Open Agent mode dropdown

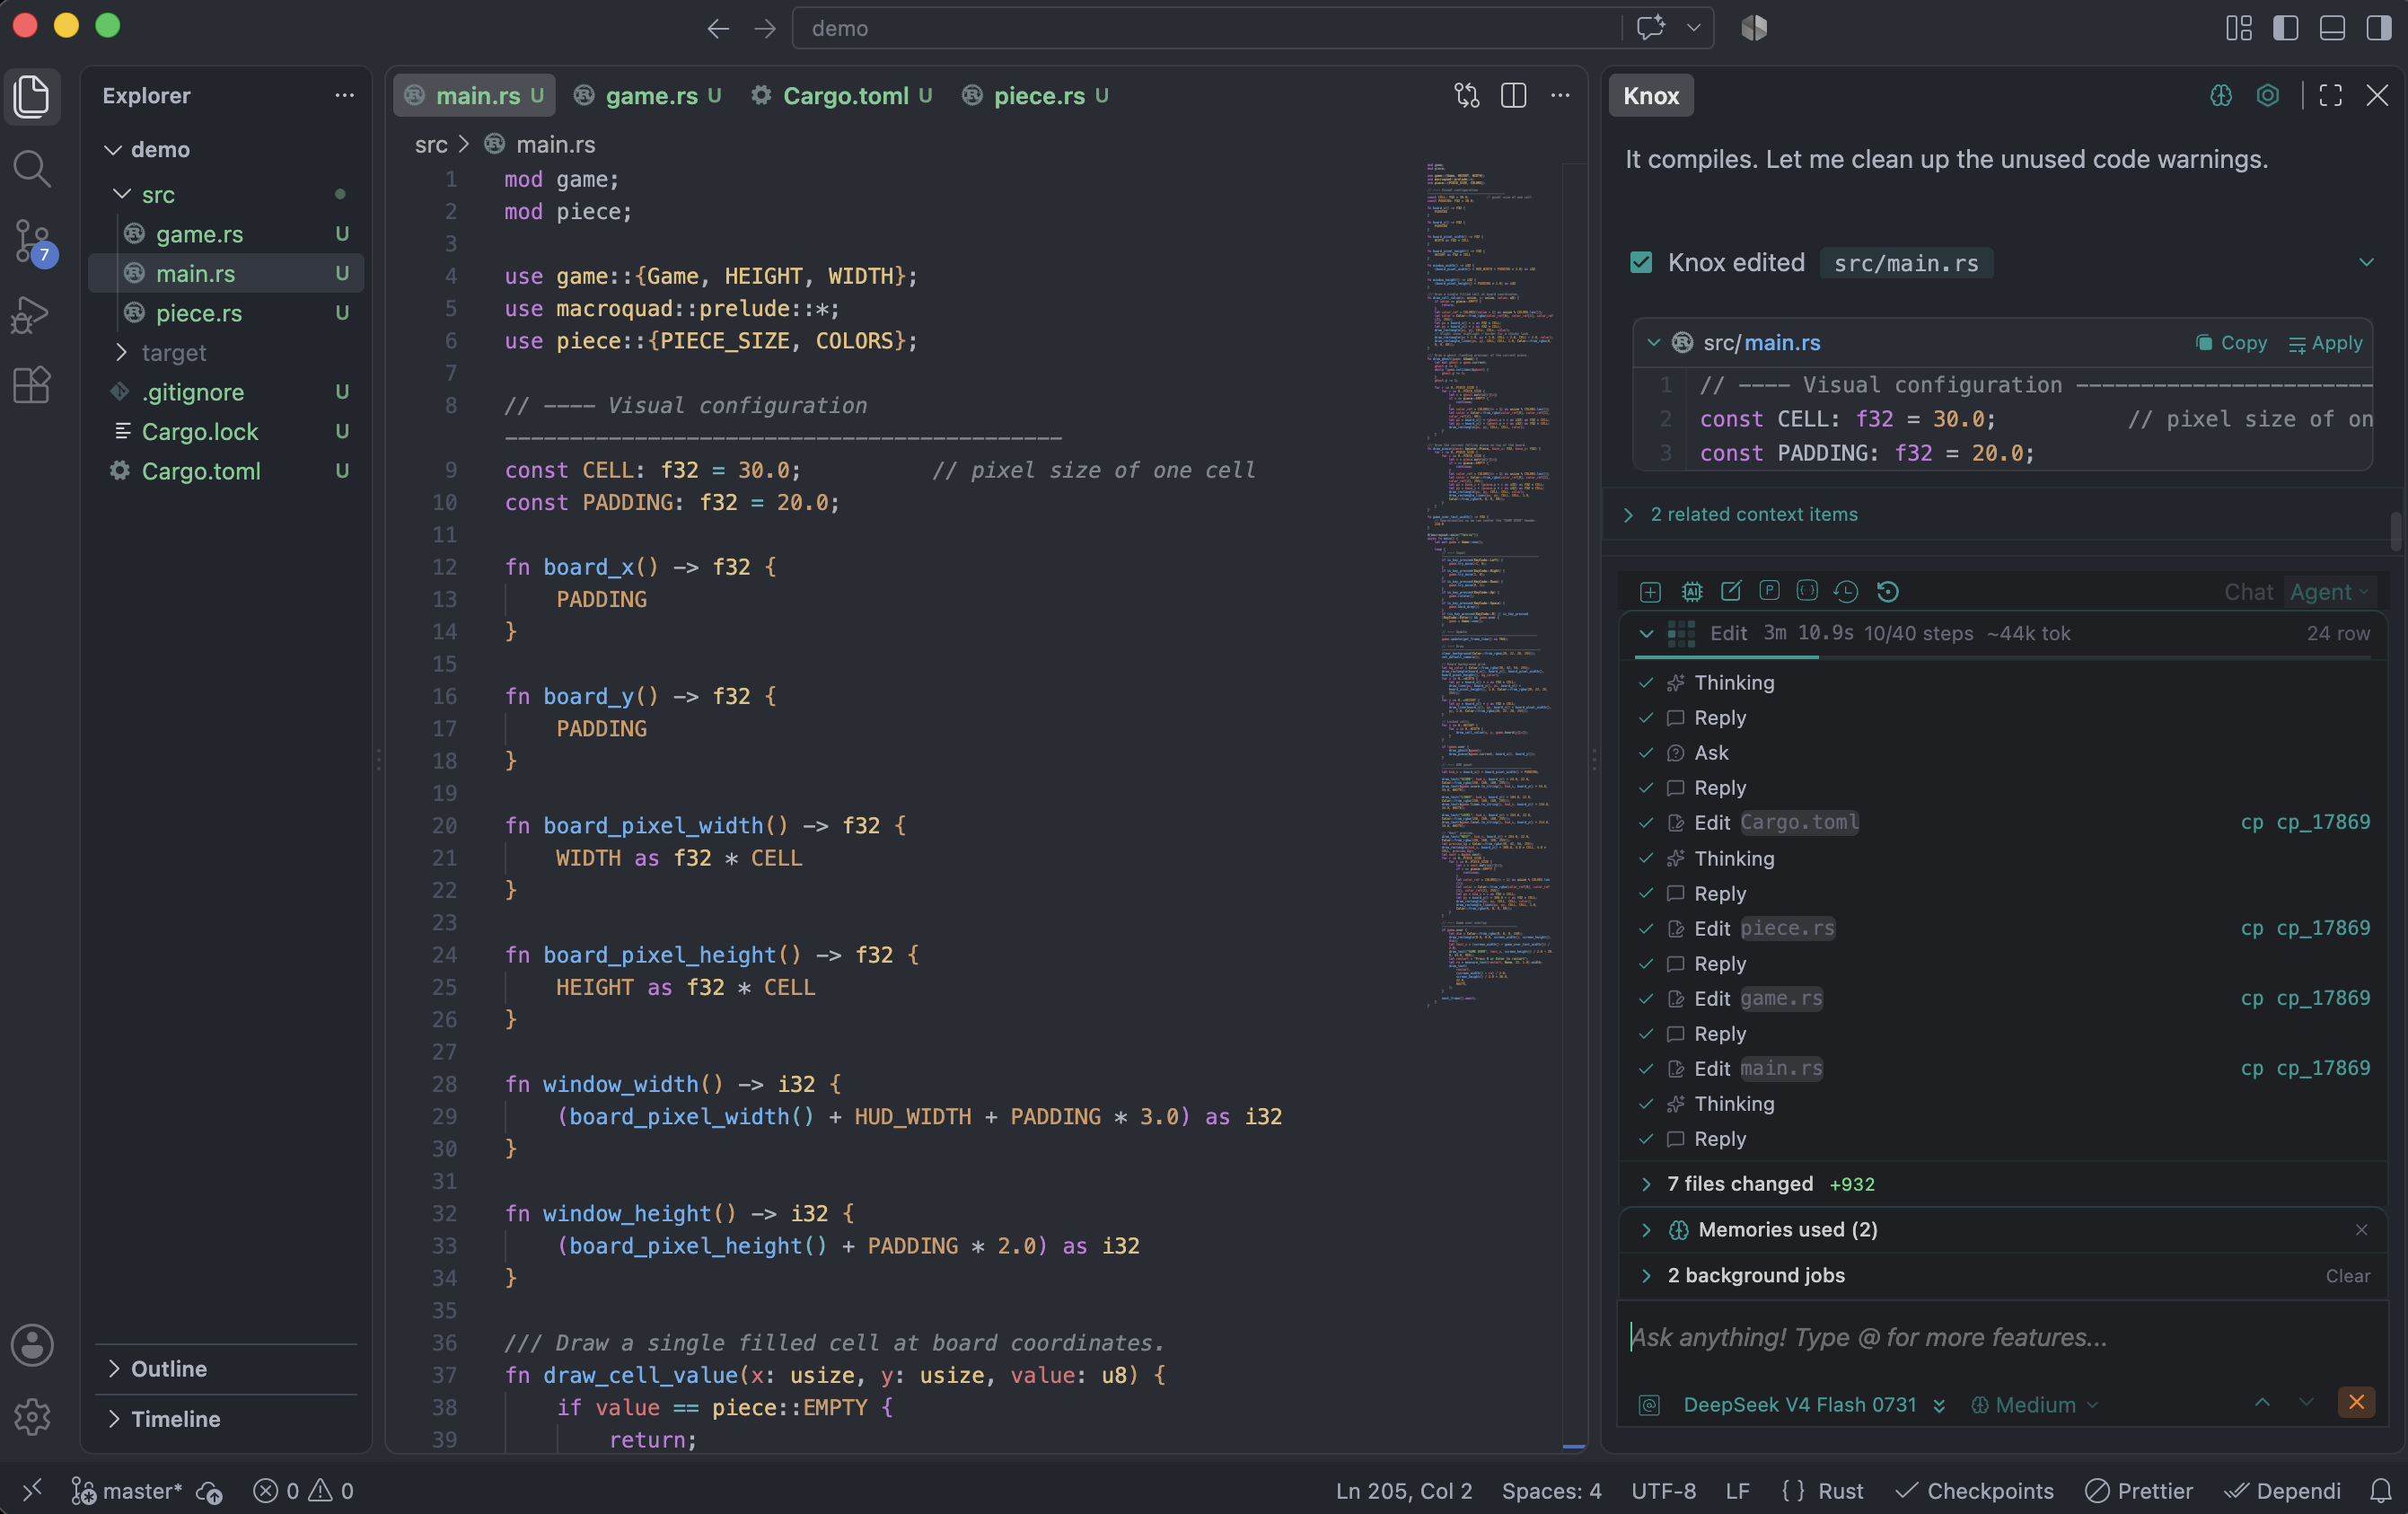tap(2330, 592)
